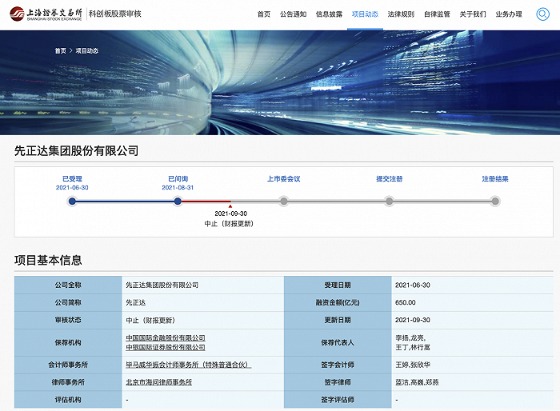Open the 自律监管 menu item

click(x=437, y=14)
